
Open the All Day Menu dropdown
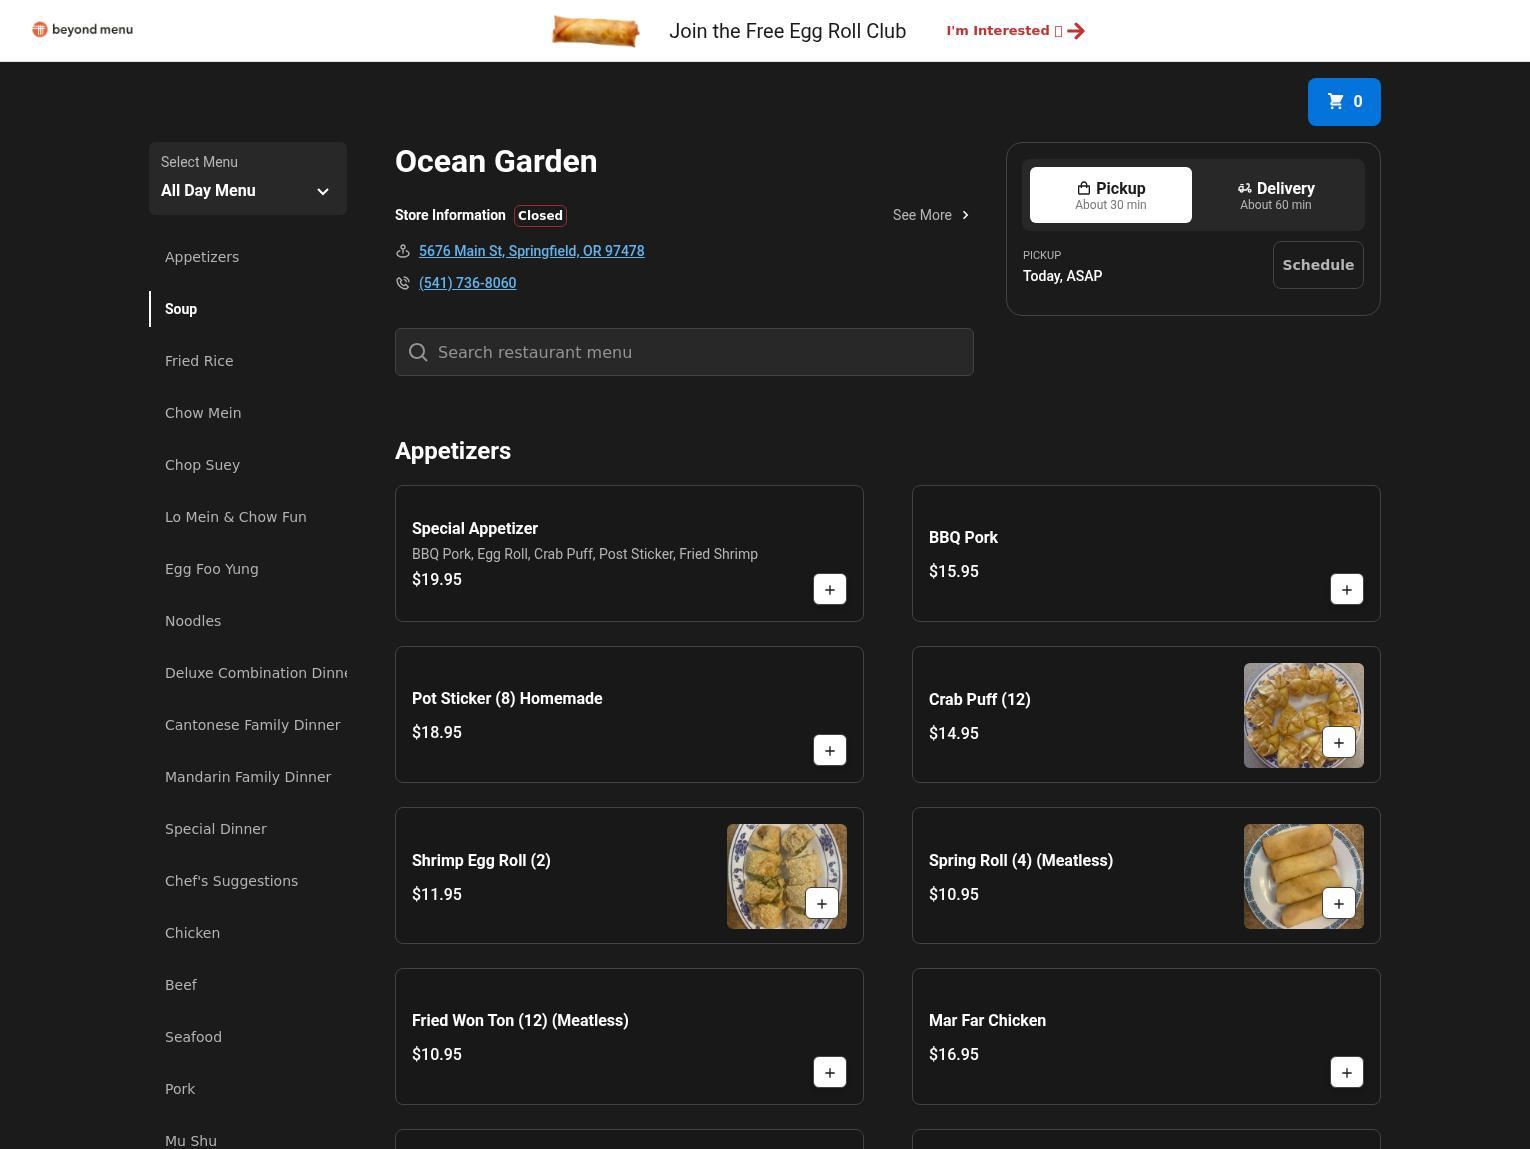point(247,179)
